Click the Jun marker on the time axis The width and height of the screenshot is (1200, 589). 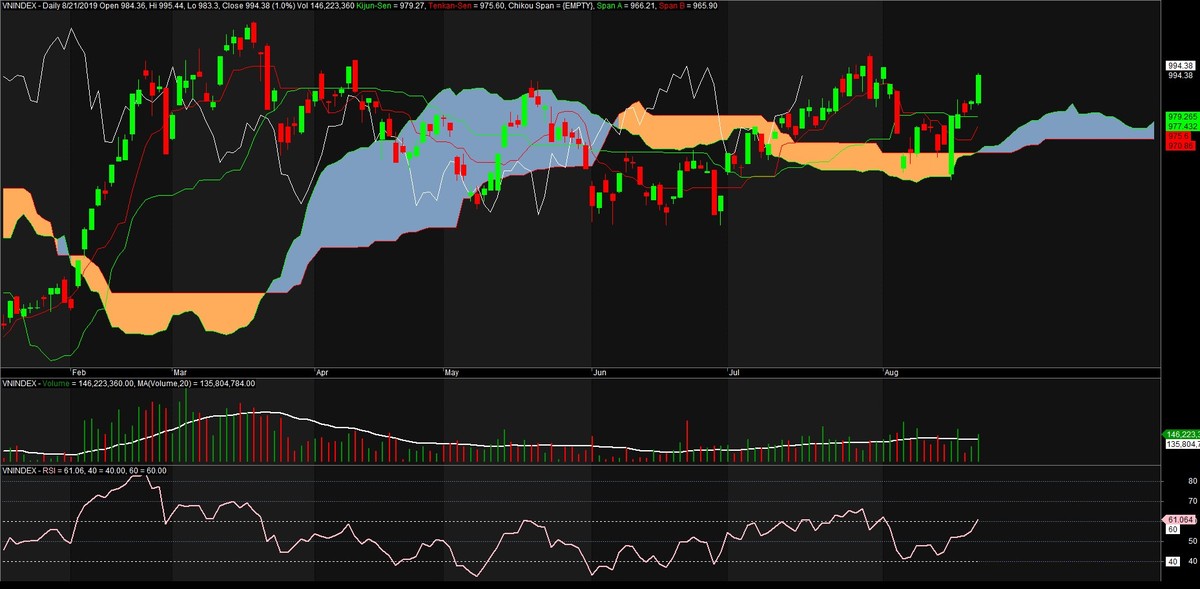(600, 370)
